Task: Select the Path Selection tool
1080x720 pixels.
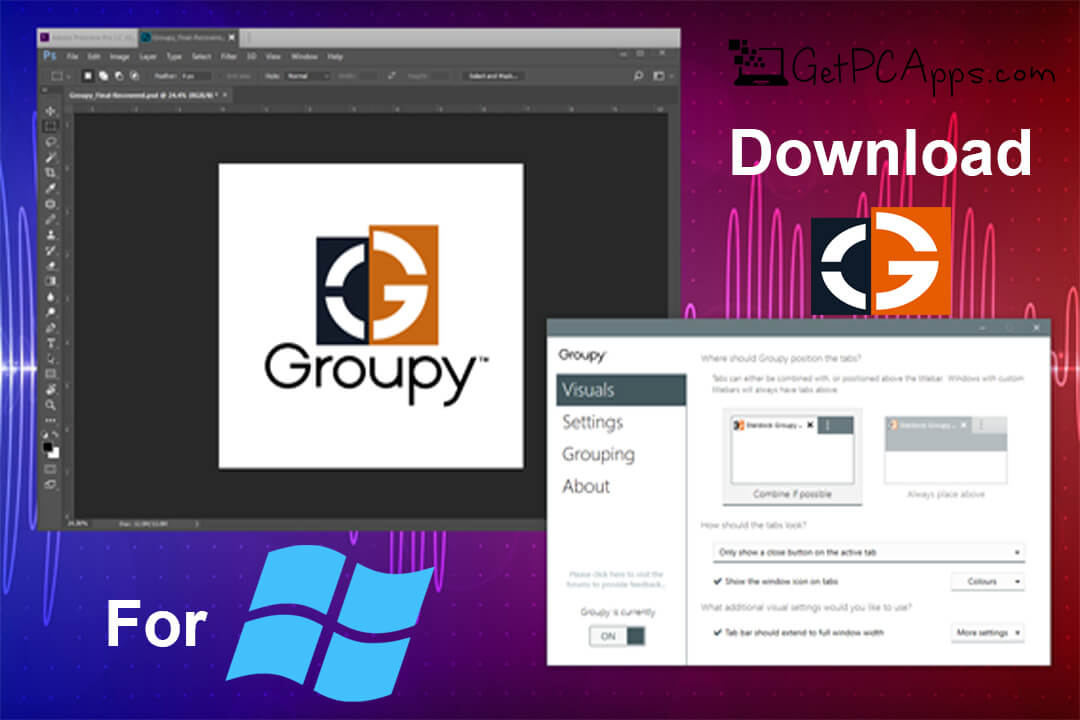Action: 50,359
